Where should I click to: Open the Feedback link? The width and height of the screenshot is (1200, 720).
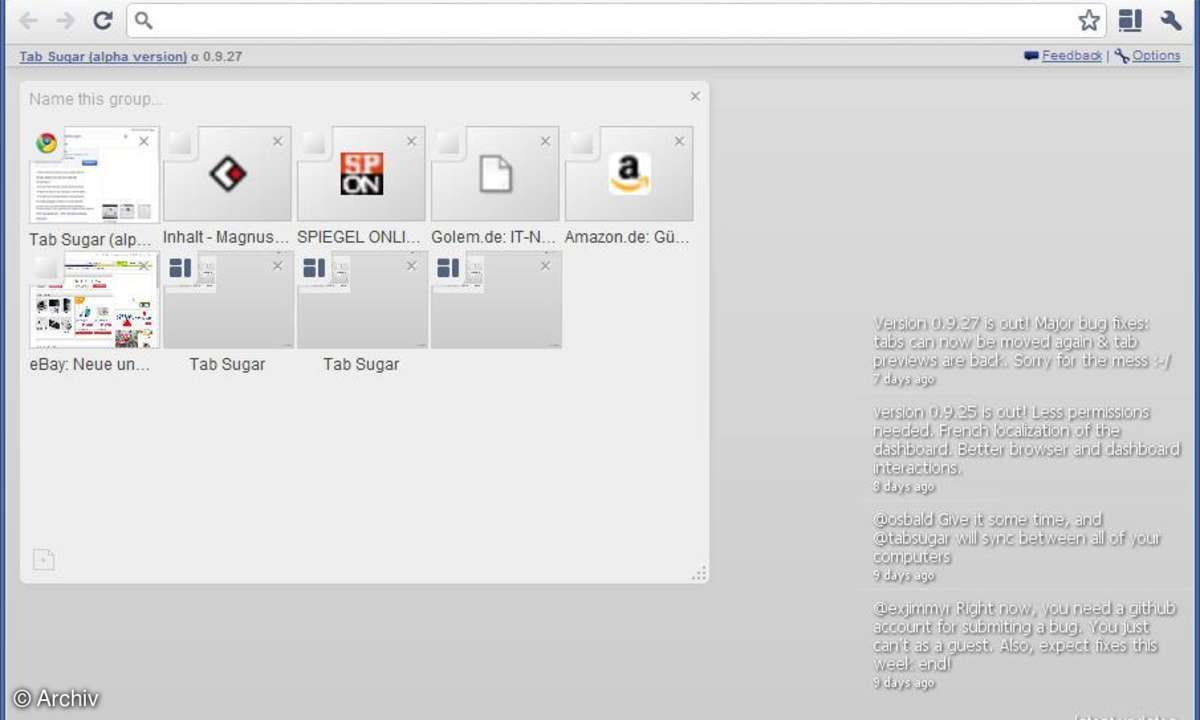click(1072, 56)
